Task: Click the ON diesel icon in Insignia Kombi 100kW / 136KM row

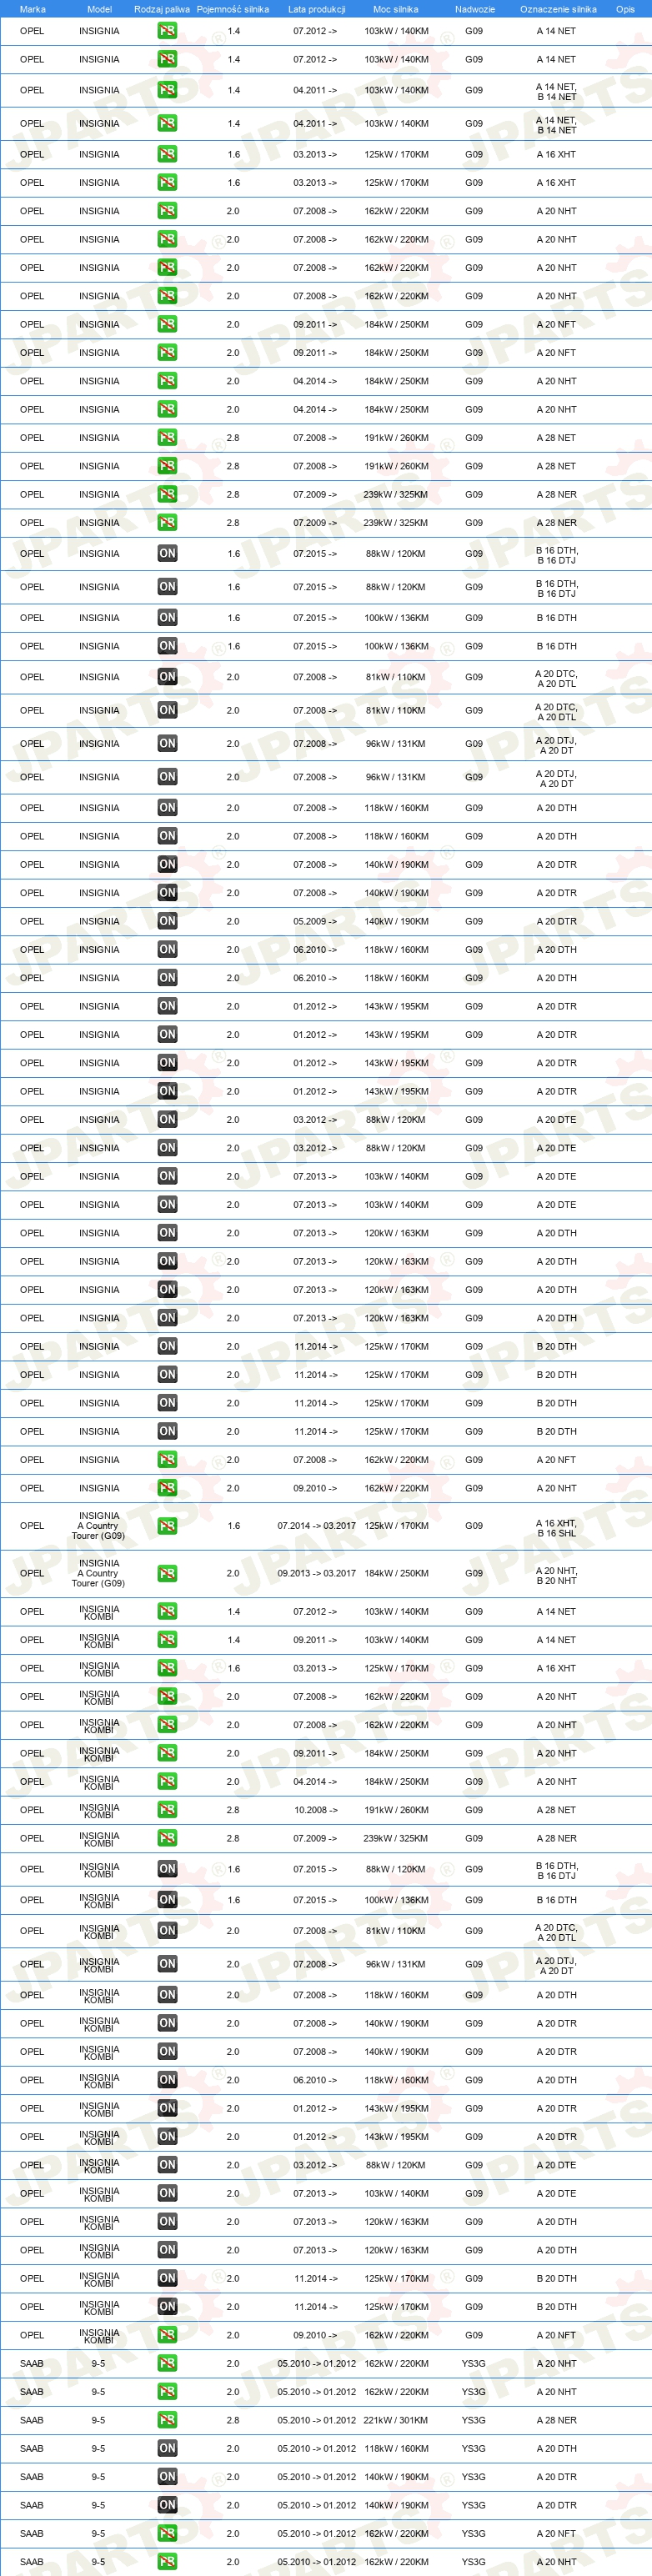Action: pos(167,1900)
